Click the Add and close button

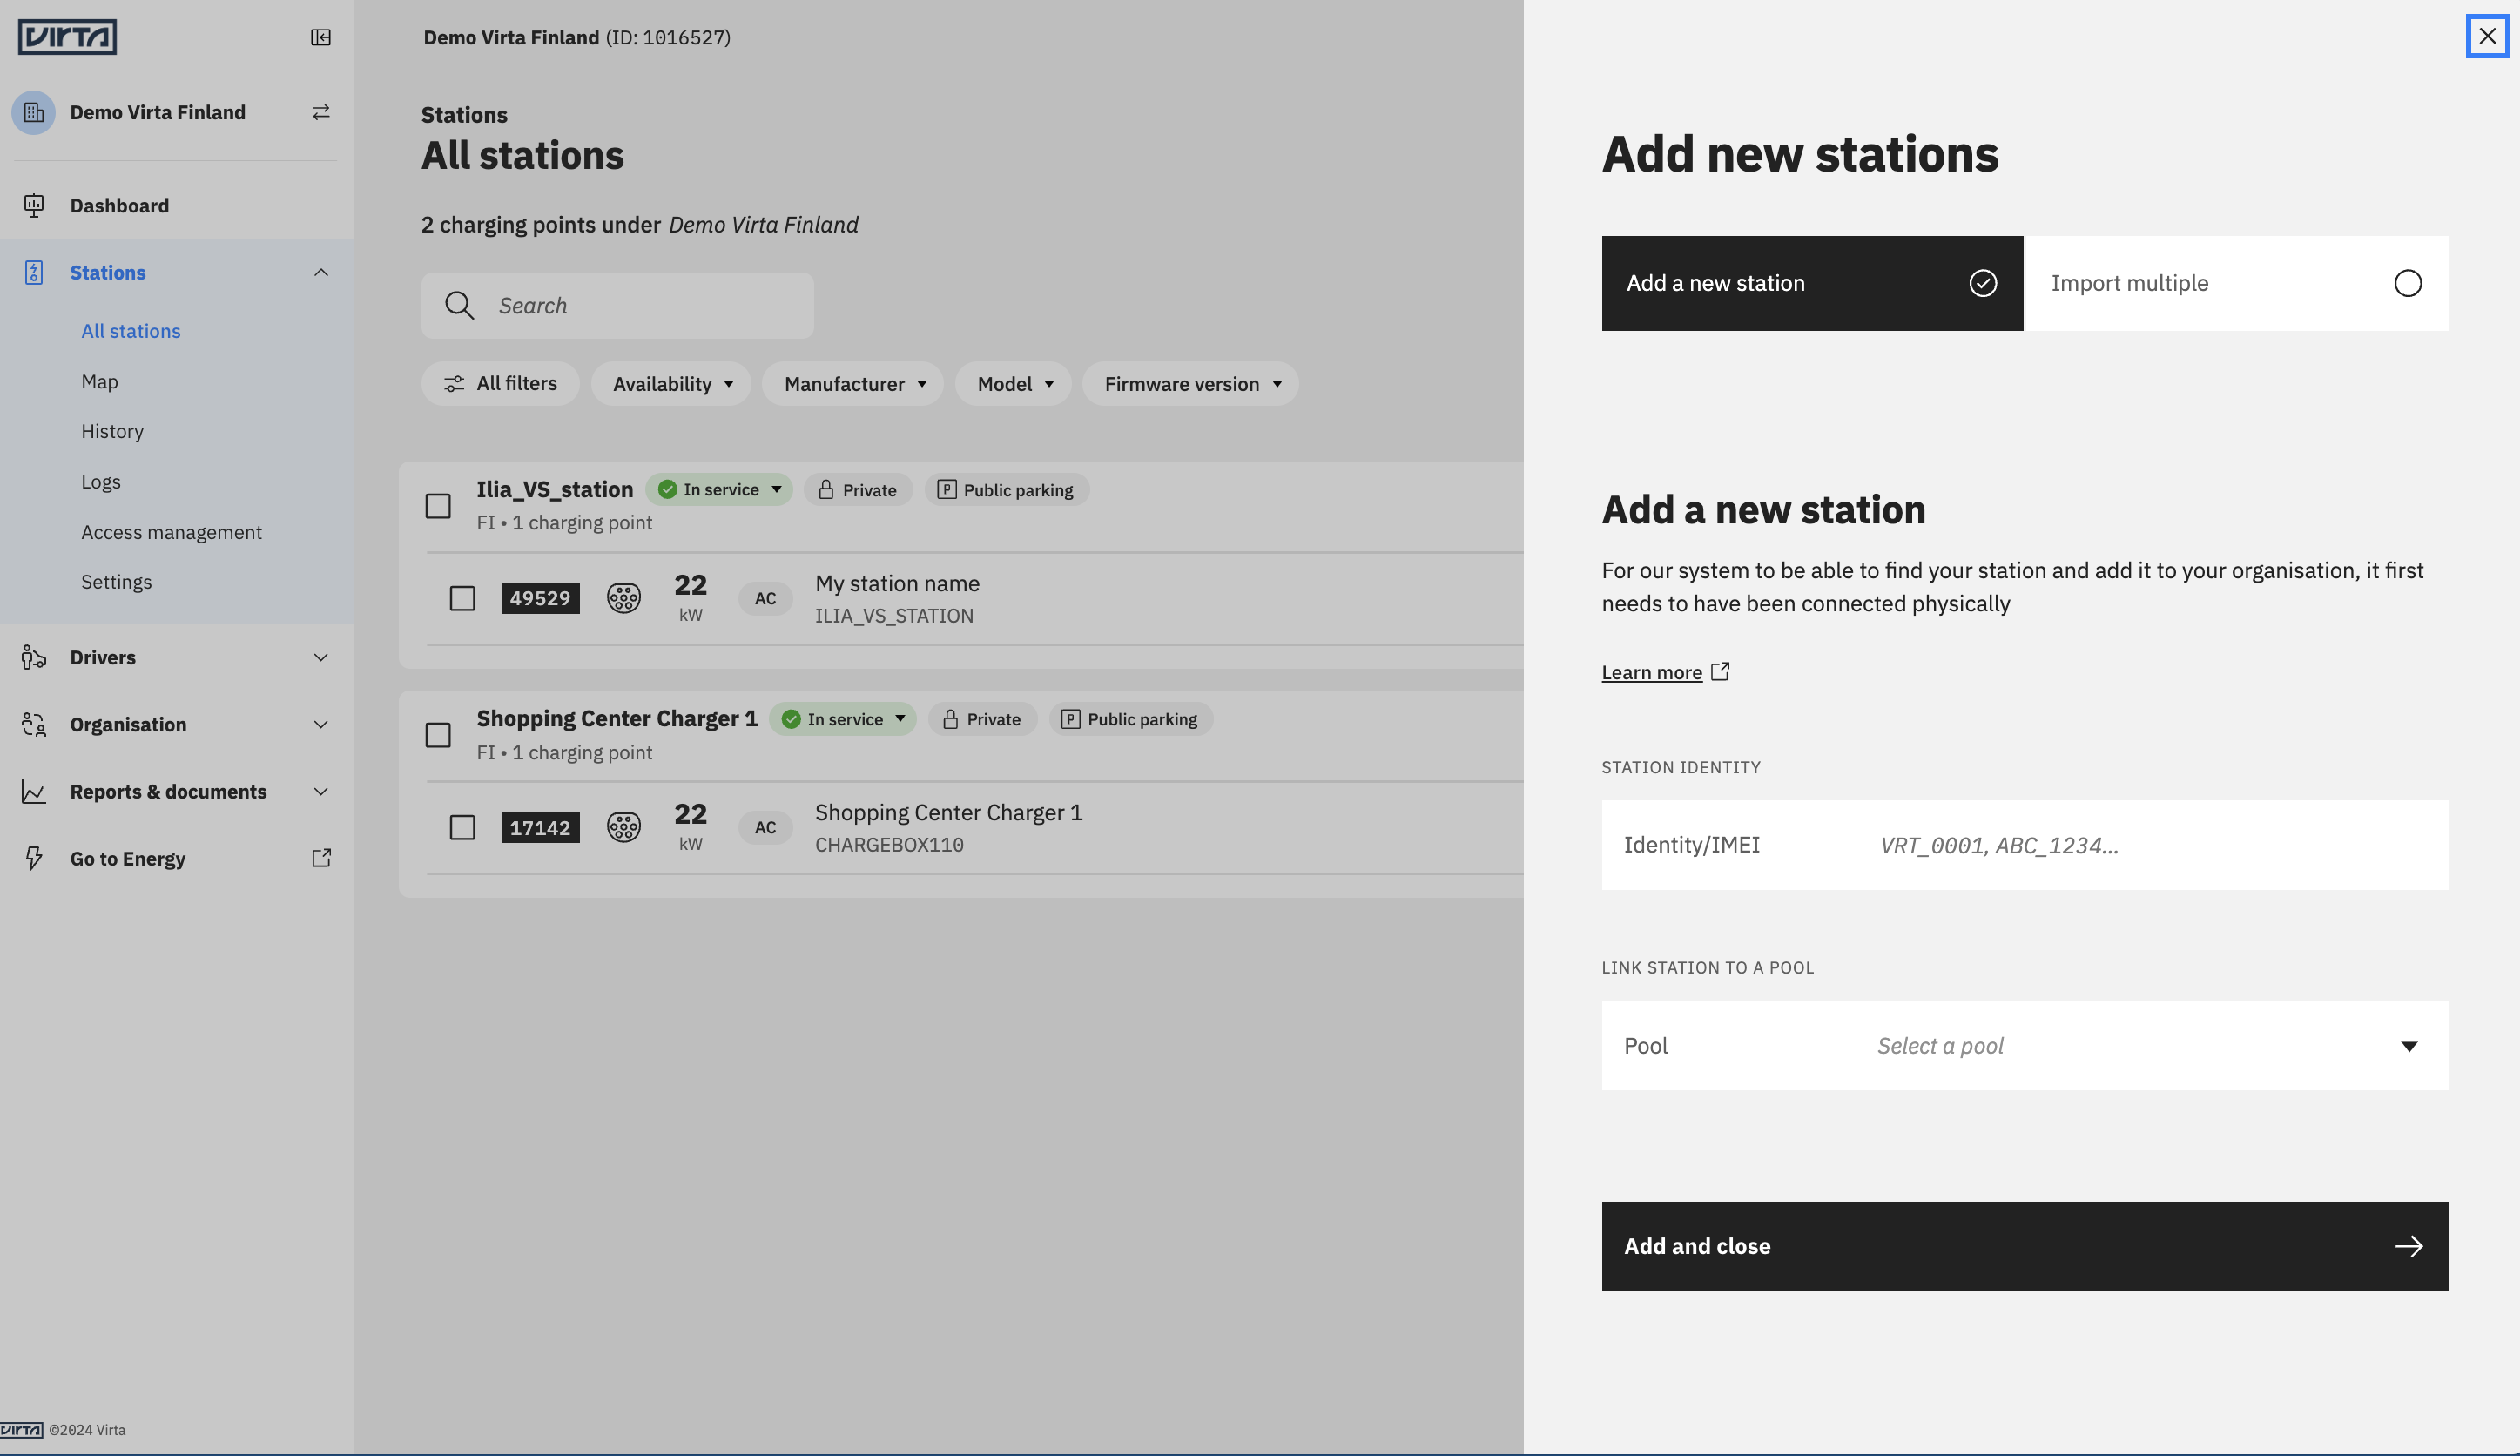(2025, 1246)
